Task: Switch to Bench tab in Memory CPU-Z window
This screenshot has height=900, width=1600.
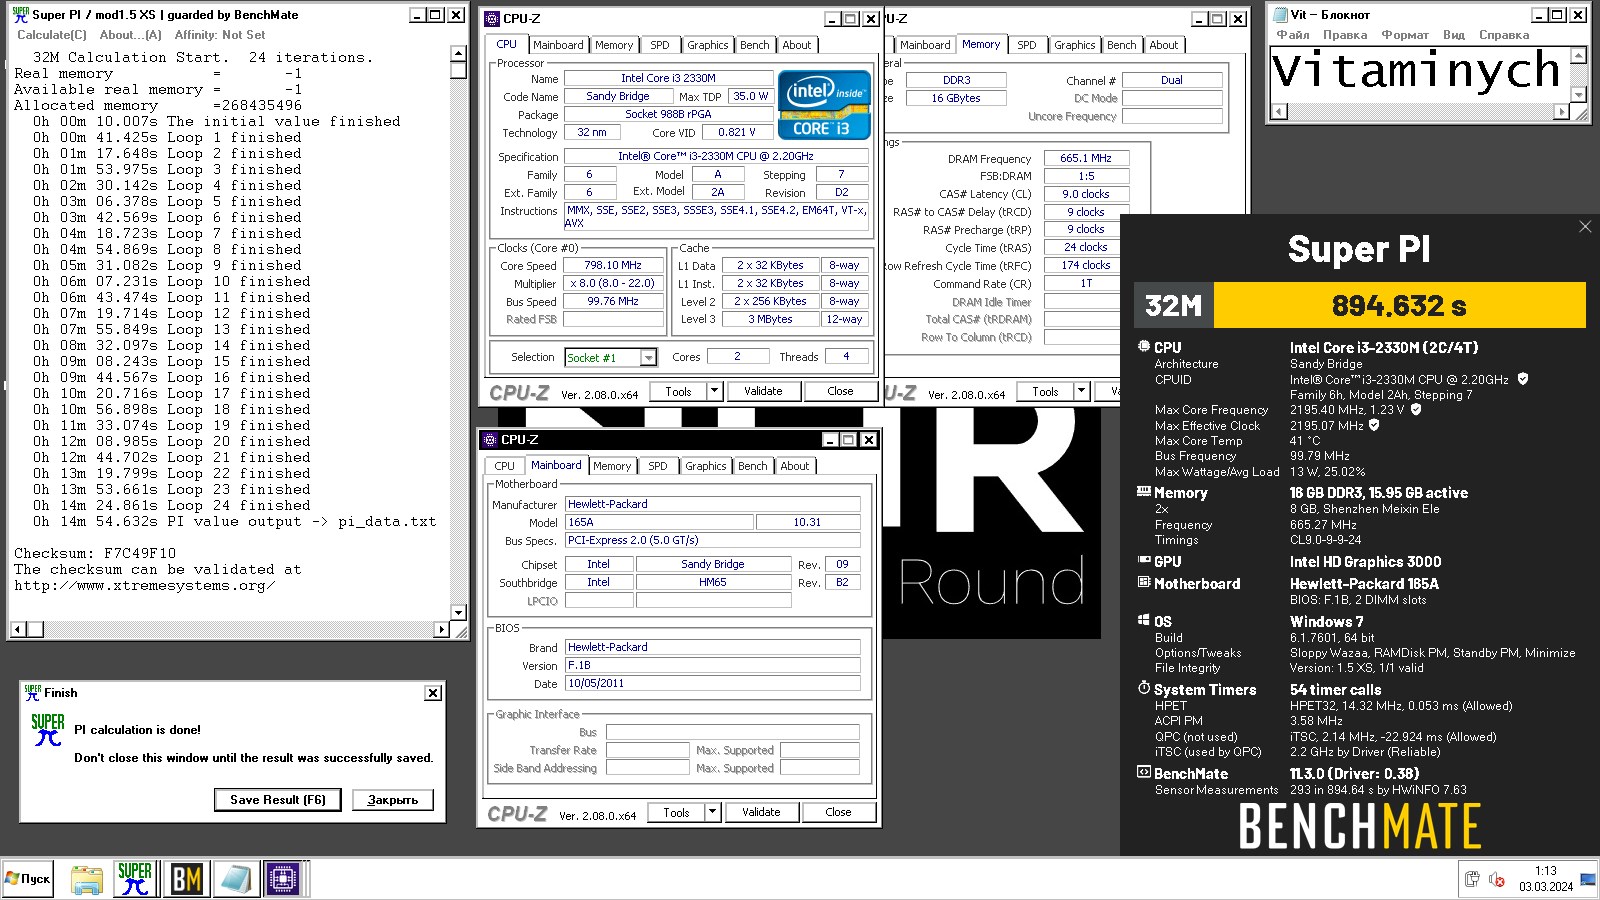Action: [x=1121, y=45]
